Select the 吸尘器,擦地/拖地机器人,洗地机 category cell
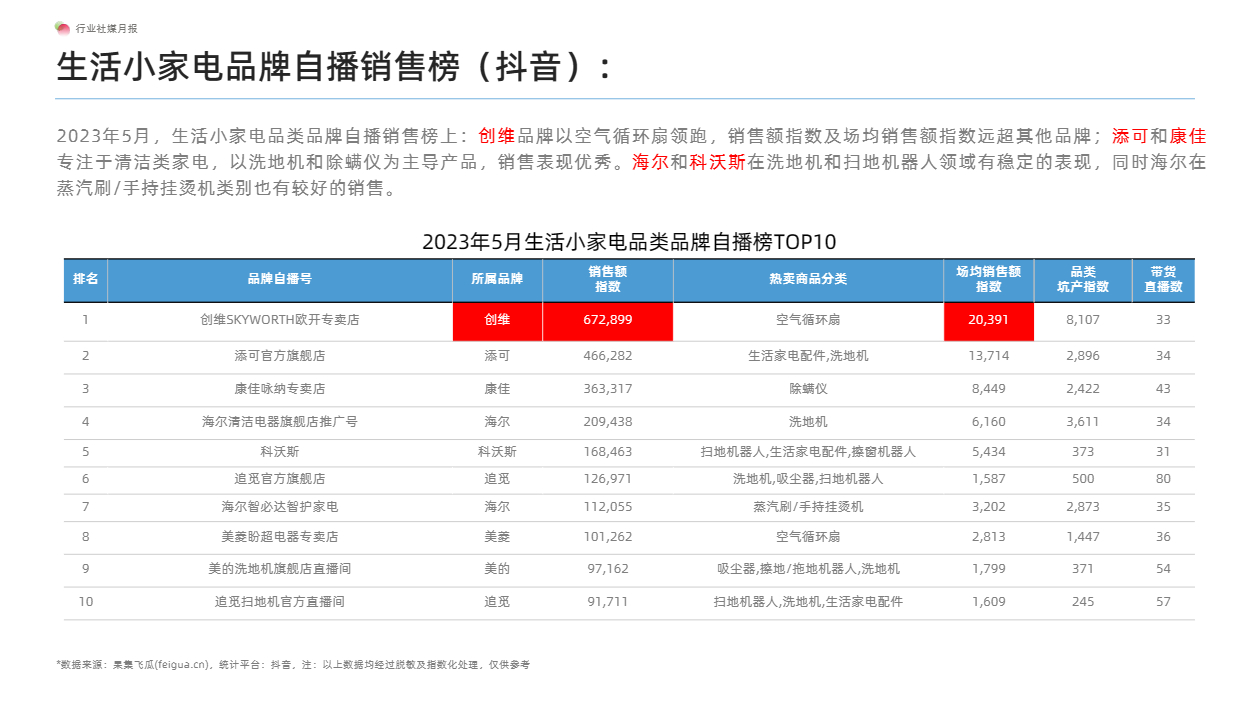 pos(808,570)
